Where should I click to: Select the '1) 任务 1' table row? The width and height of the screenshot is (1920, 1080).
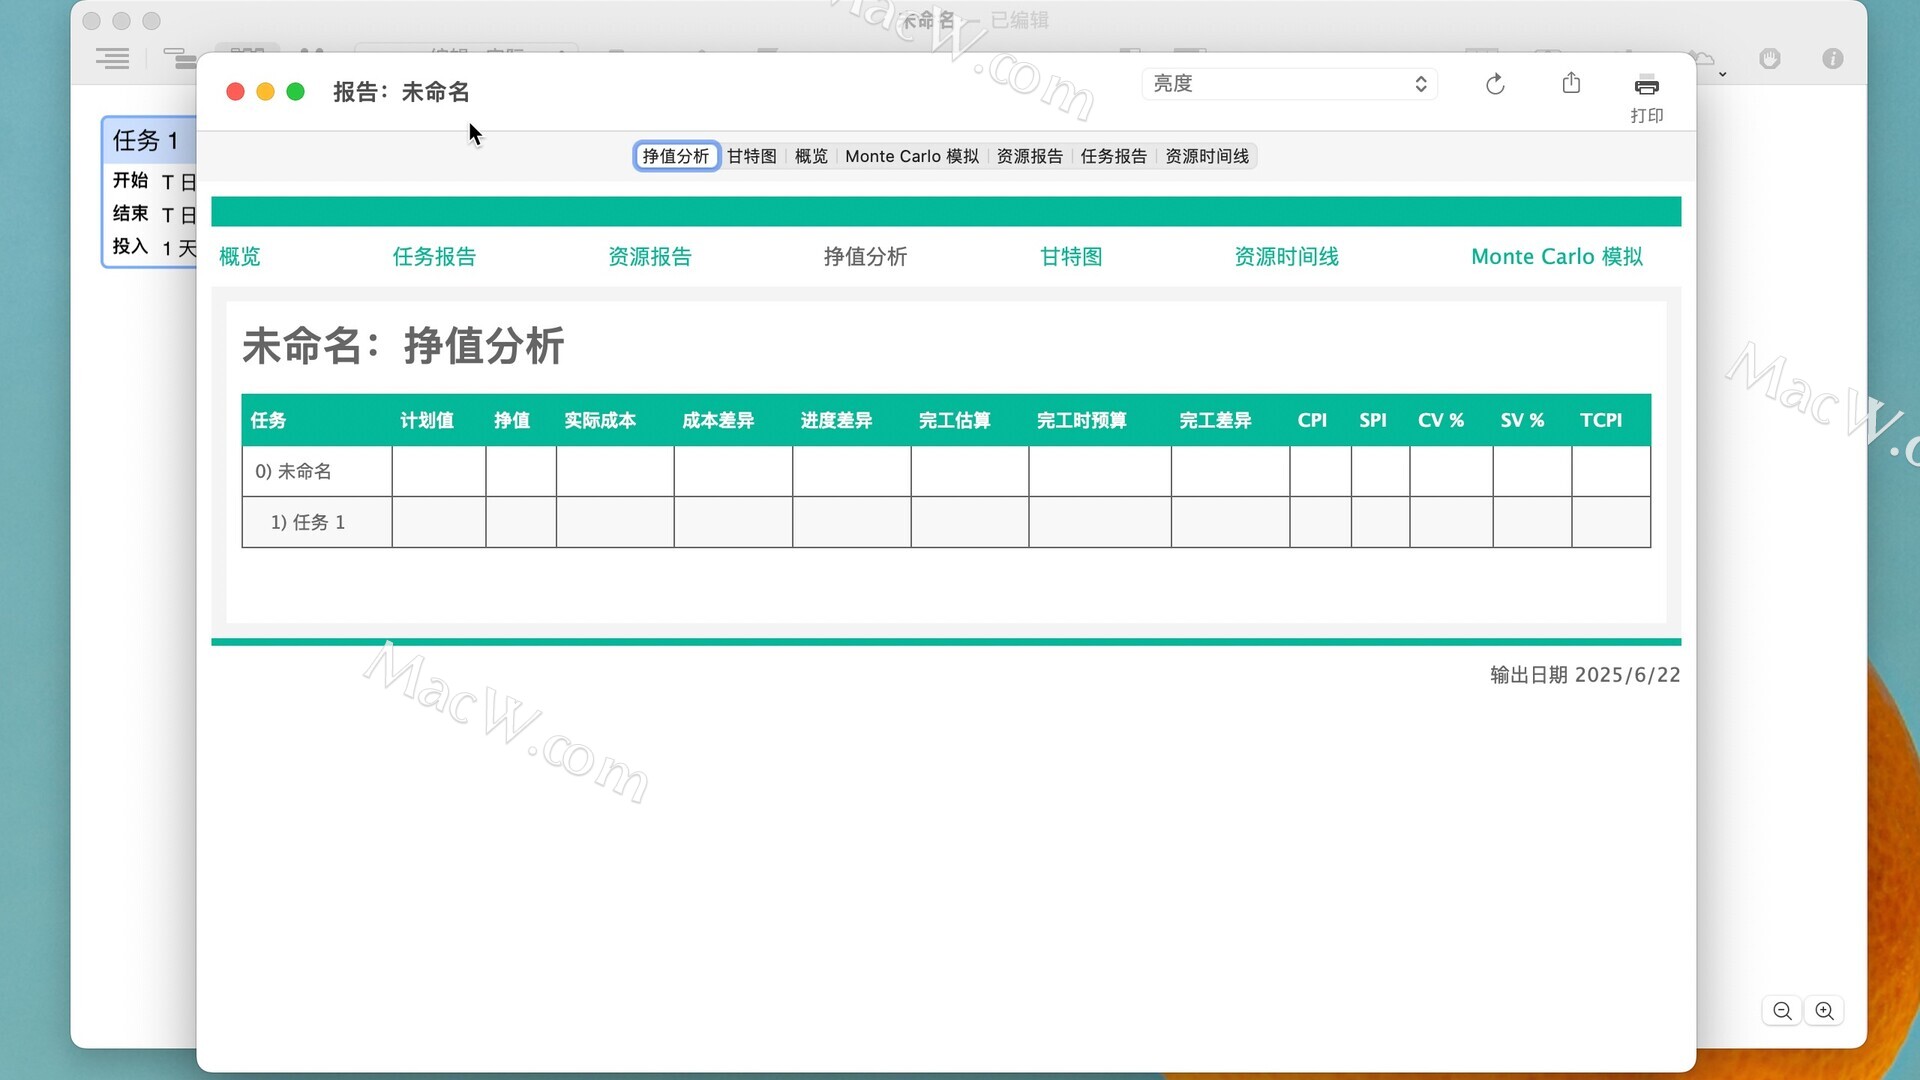pyautogui.click(x=946, y=522)
